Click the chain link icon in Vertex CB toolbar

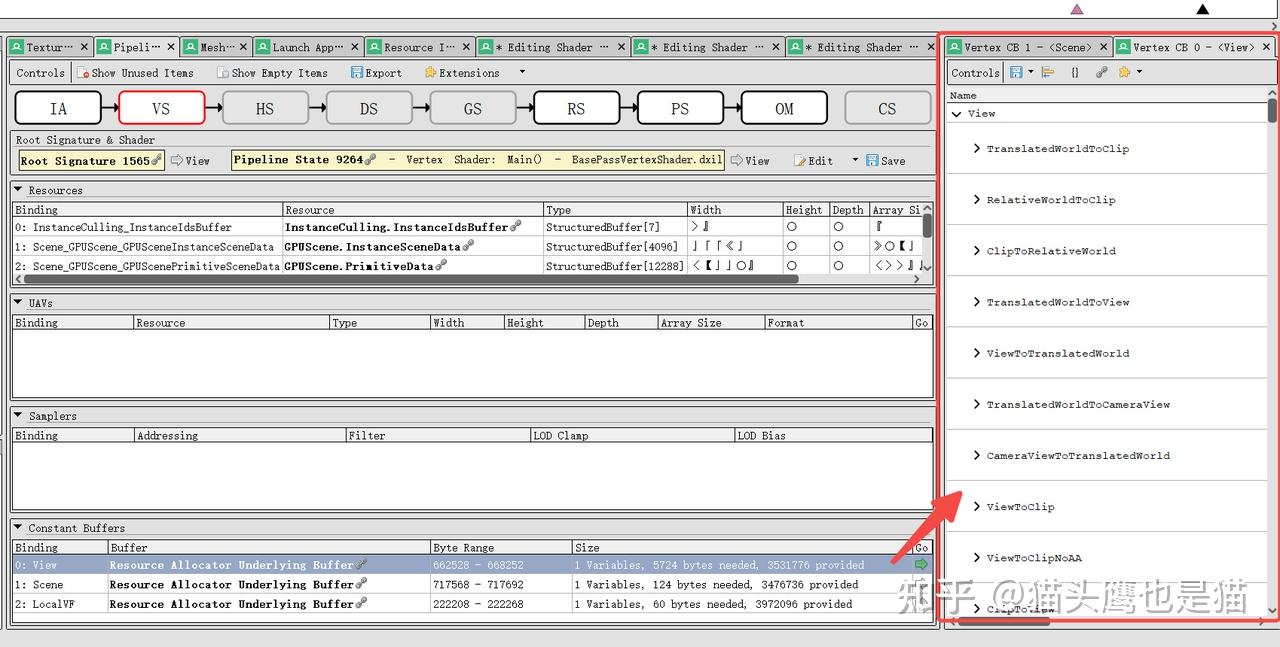click(1099, 72)
